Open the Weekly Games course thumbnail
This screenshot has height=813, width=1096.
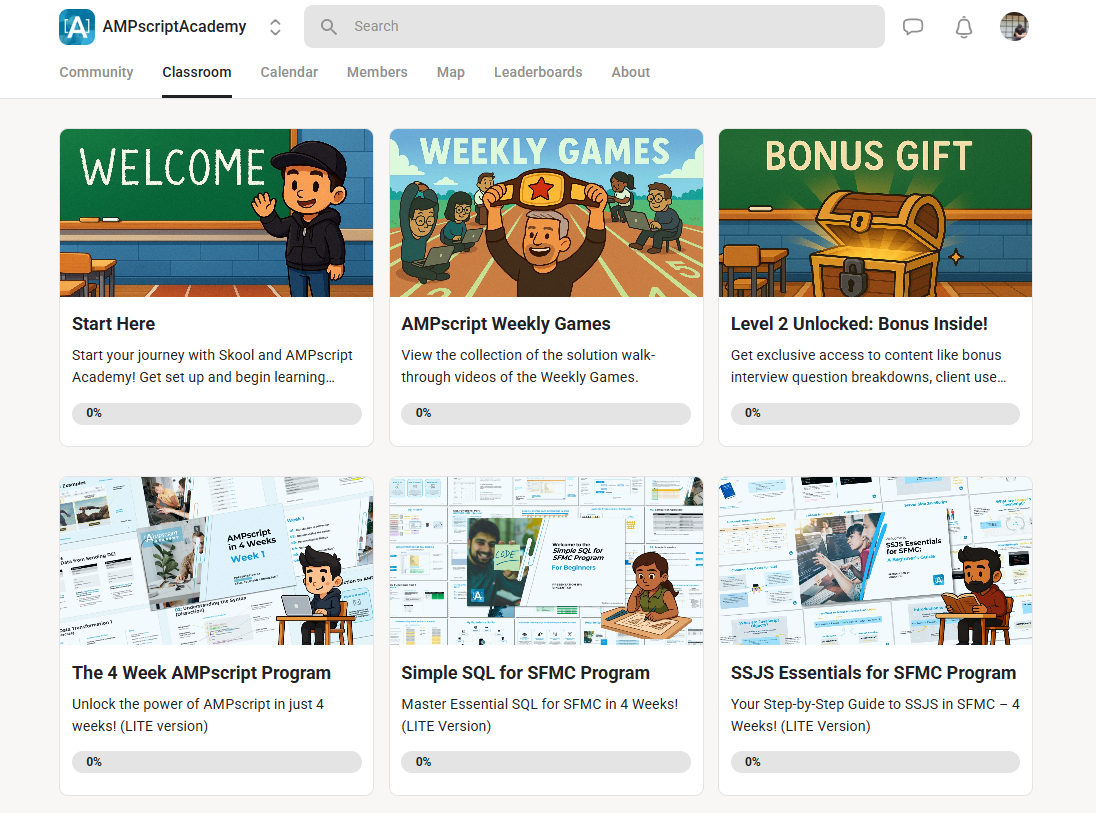[547, 213]
